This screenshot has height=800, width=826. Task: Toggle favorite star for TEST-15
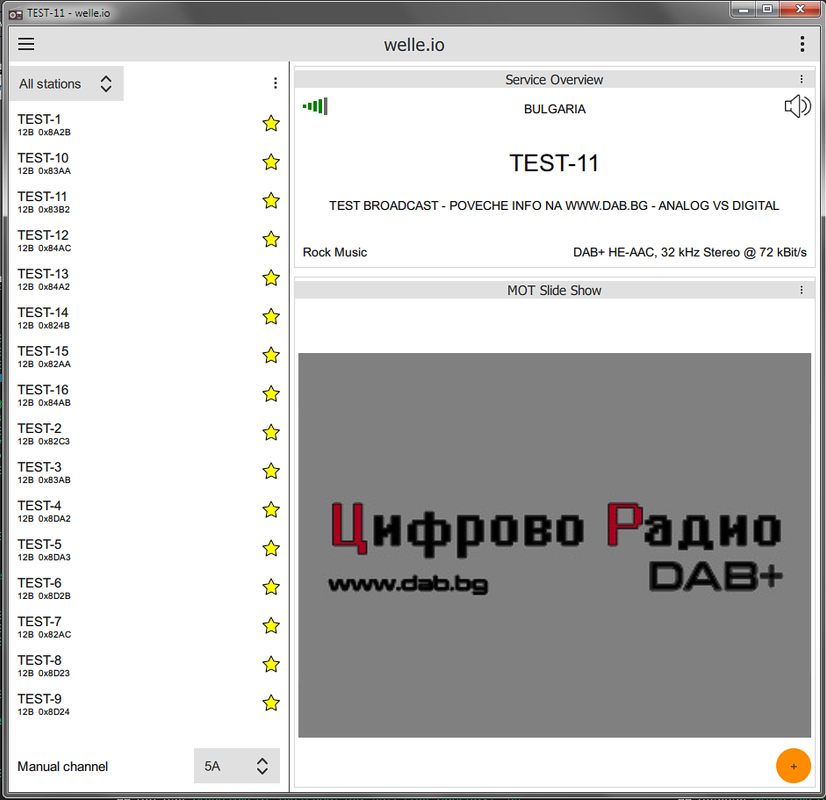271,355
